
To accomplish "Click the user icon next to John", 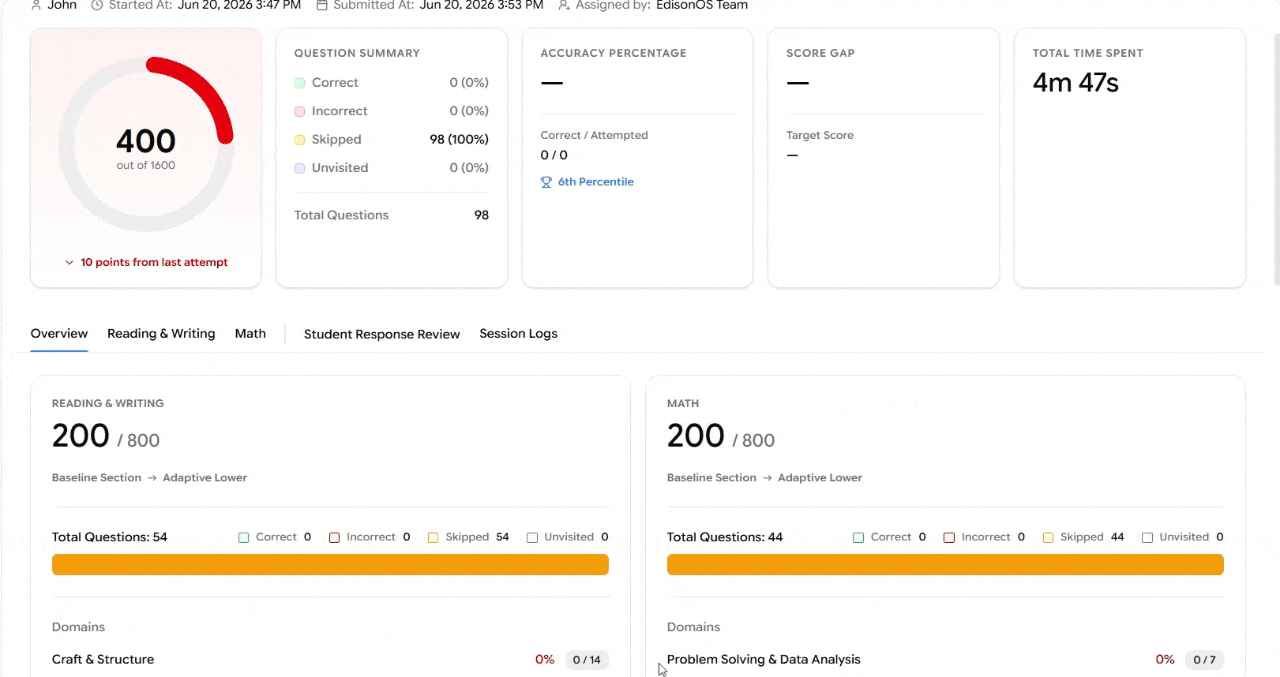I will click(x=36, y=5).
